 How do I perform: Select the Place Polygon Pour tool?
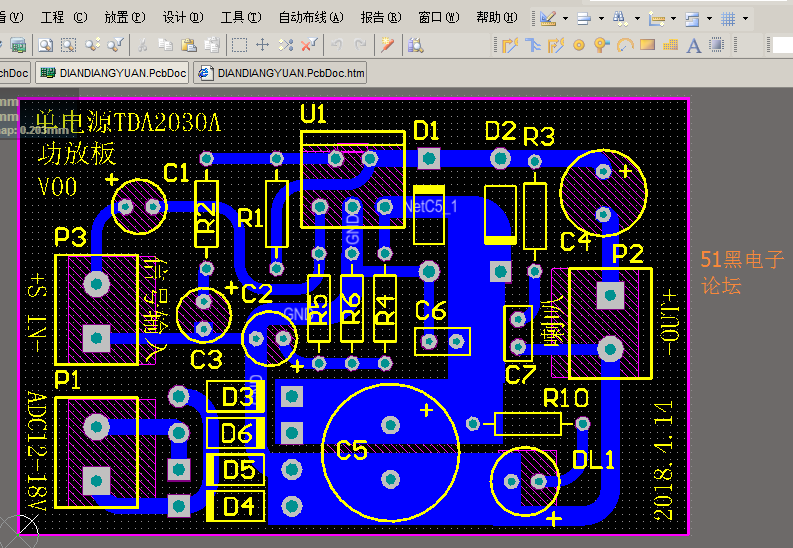(671, 45)
